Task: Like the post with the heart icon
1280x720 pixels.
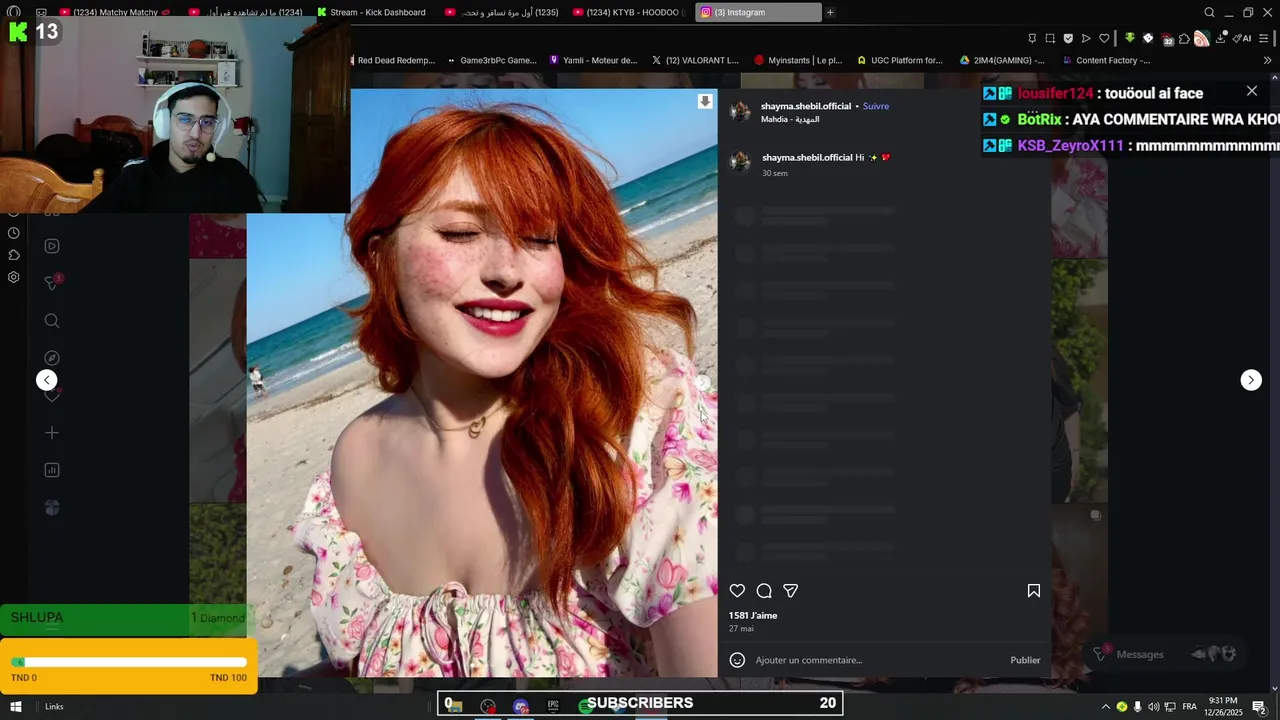Action: click(x=737, y=591)
